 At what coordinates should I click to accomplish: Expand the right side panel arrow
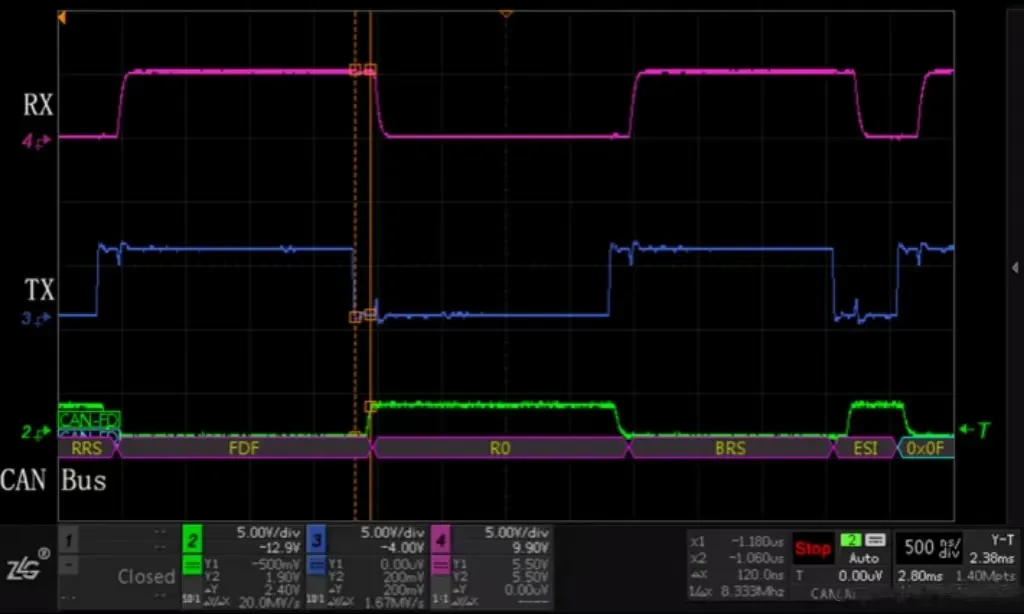tap(1015, 268)
